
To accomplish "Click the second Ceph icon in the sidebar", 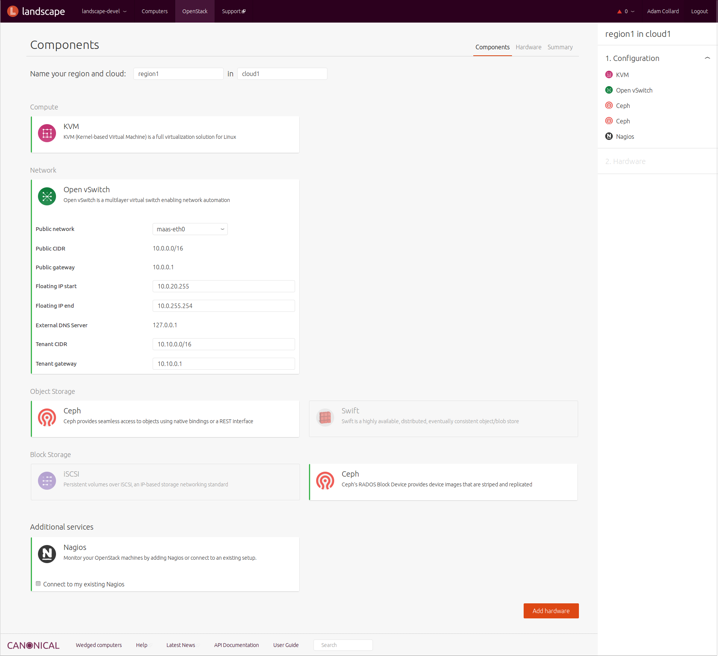I will click(609, 121).
